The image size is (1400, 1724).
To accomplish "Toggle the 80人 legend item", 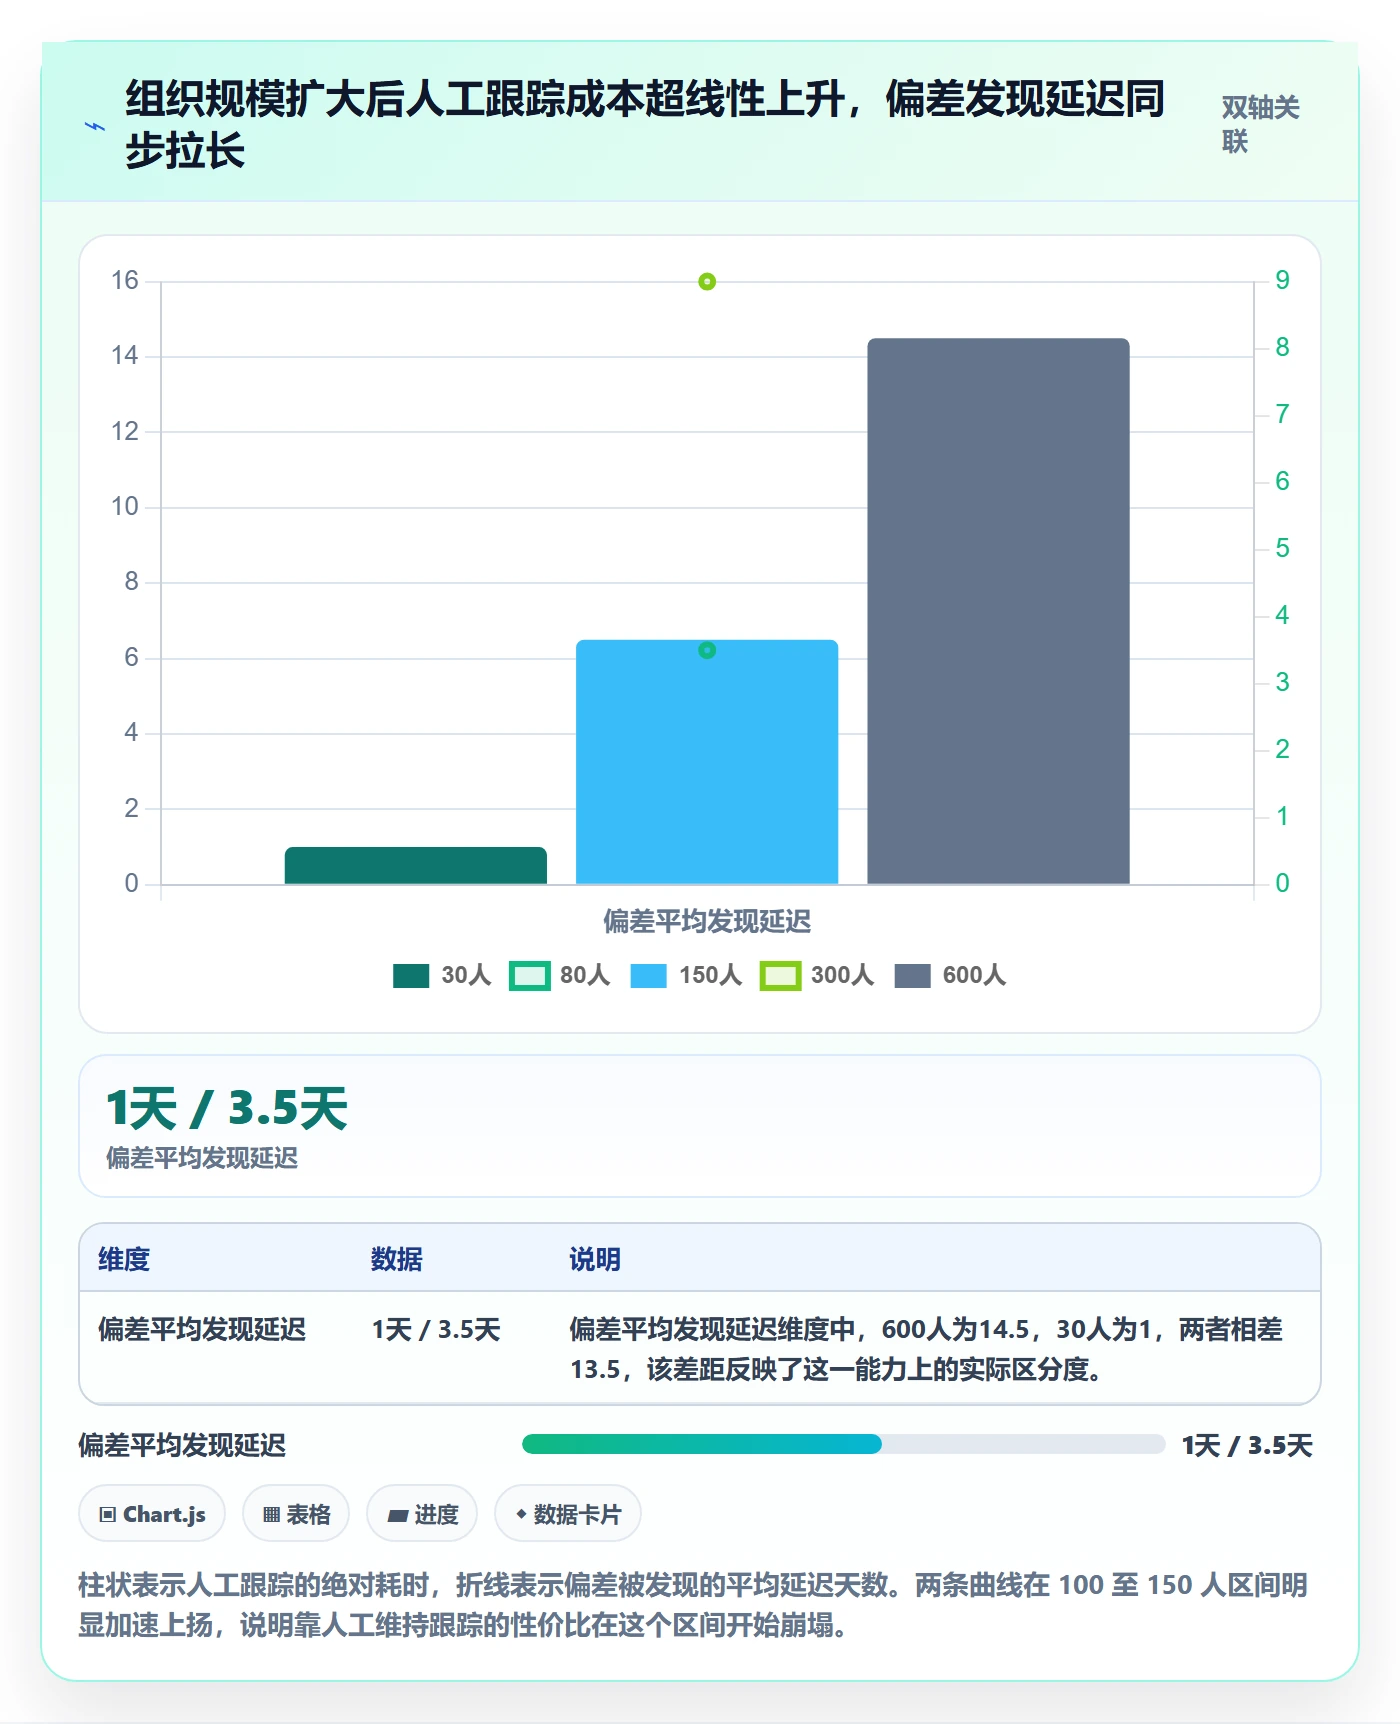I will point(560,975).
